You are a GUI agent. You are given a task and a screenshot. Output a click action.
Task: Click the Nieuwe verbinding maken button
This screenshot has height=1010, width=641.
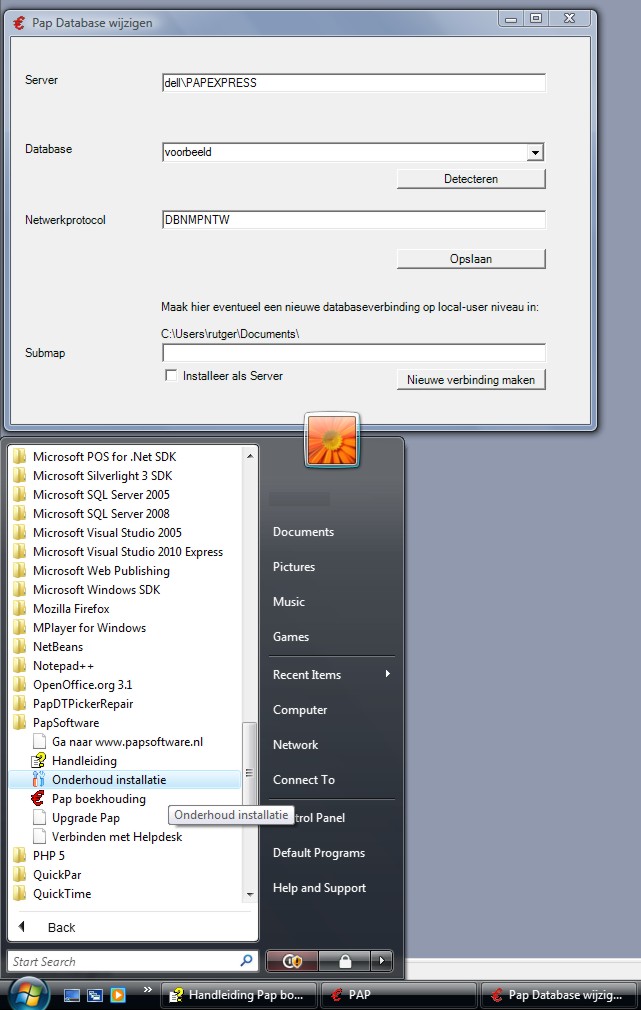470,380
